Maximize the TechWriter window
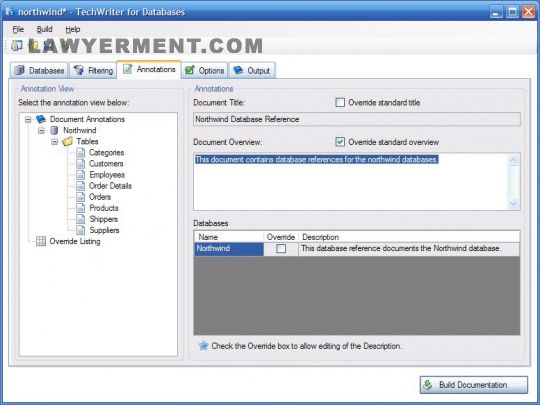Viewport: 540px width, 405px height. coord(512,12)
